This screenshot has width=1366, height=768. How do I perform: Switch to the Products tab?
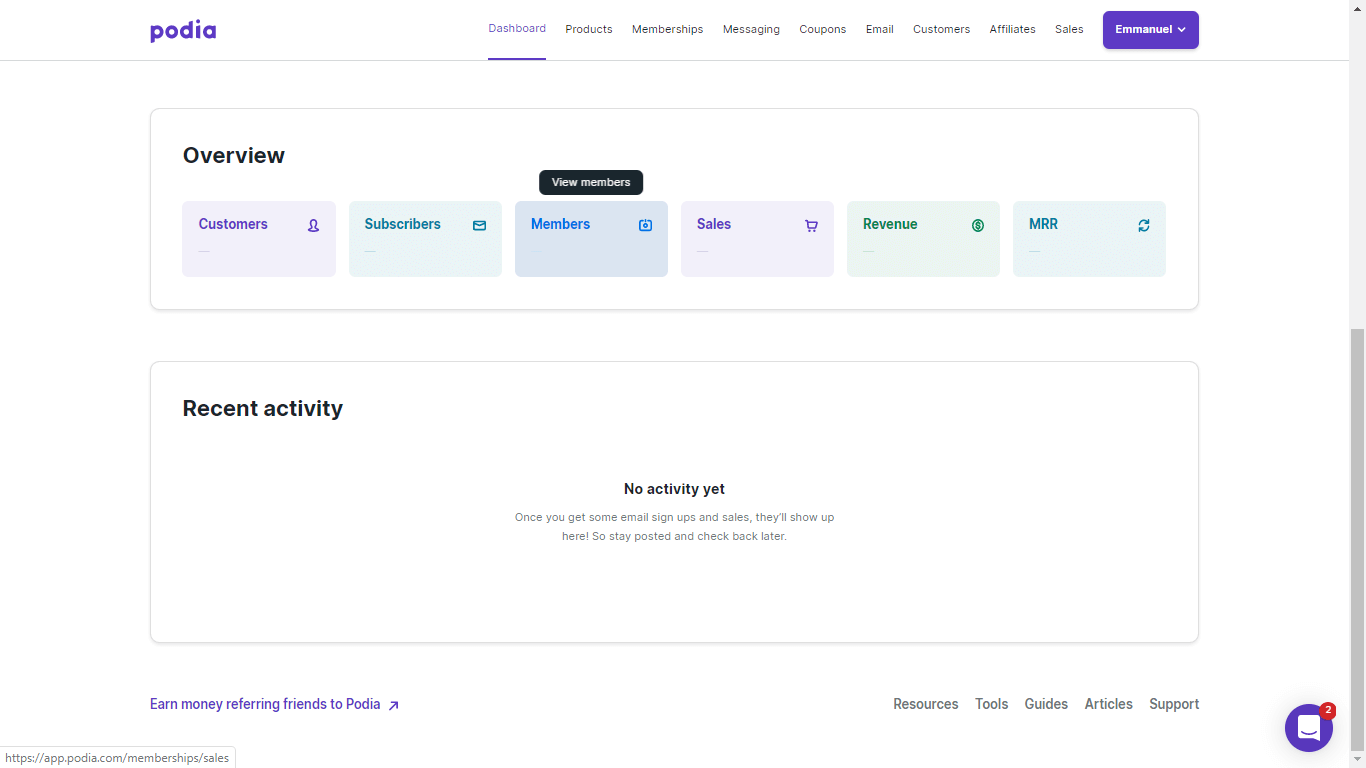pos(588,29)
